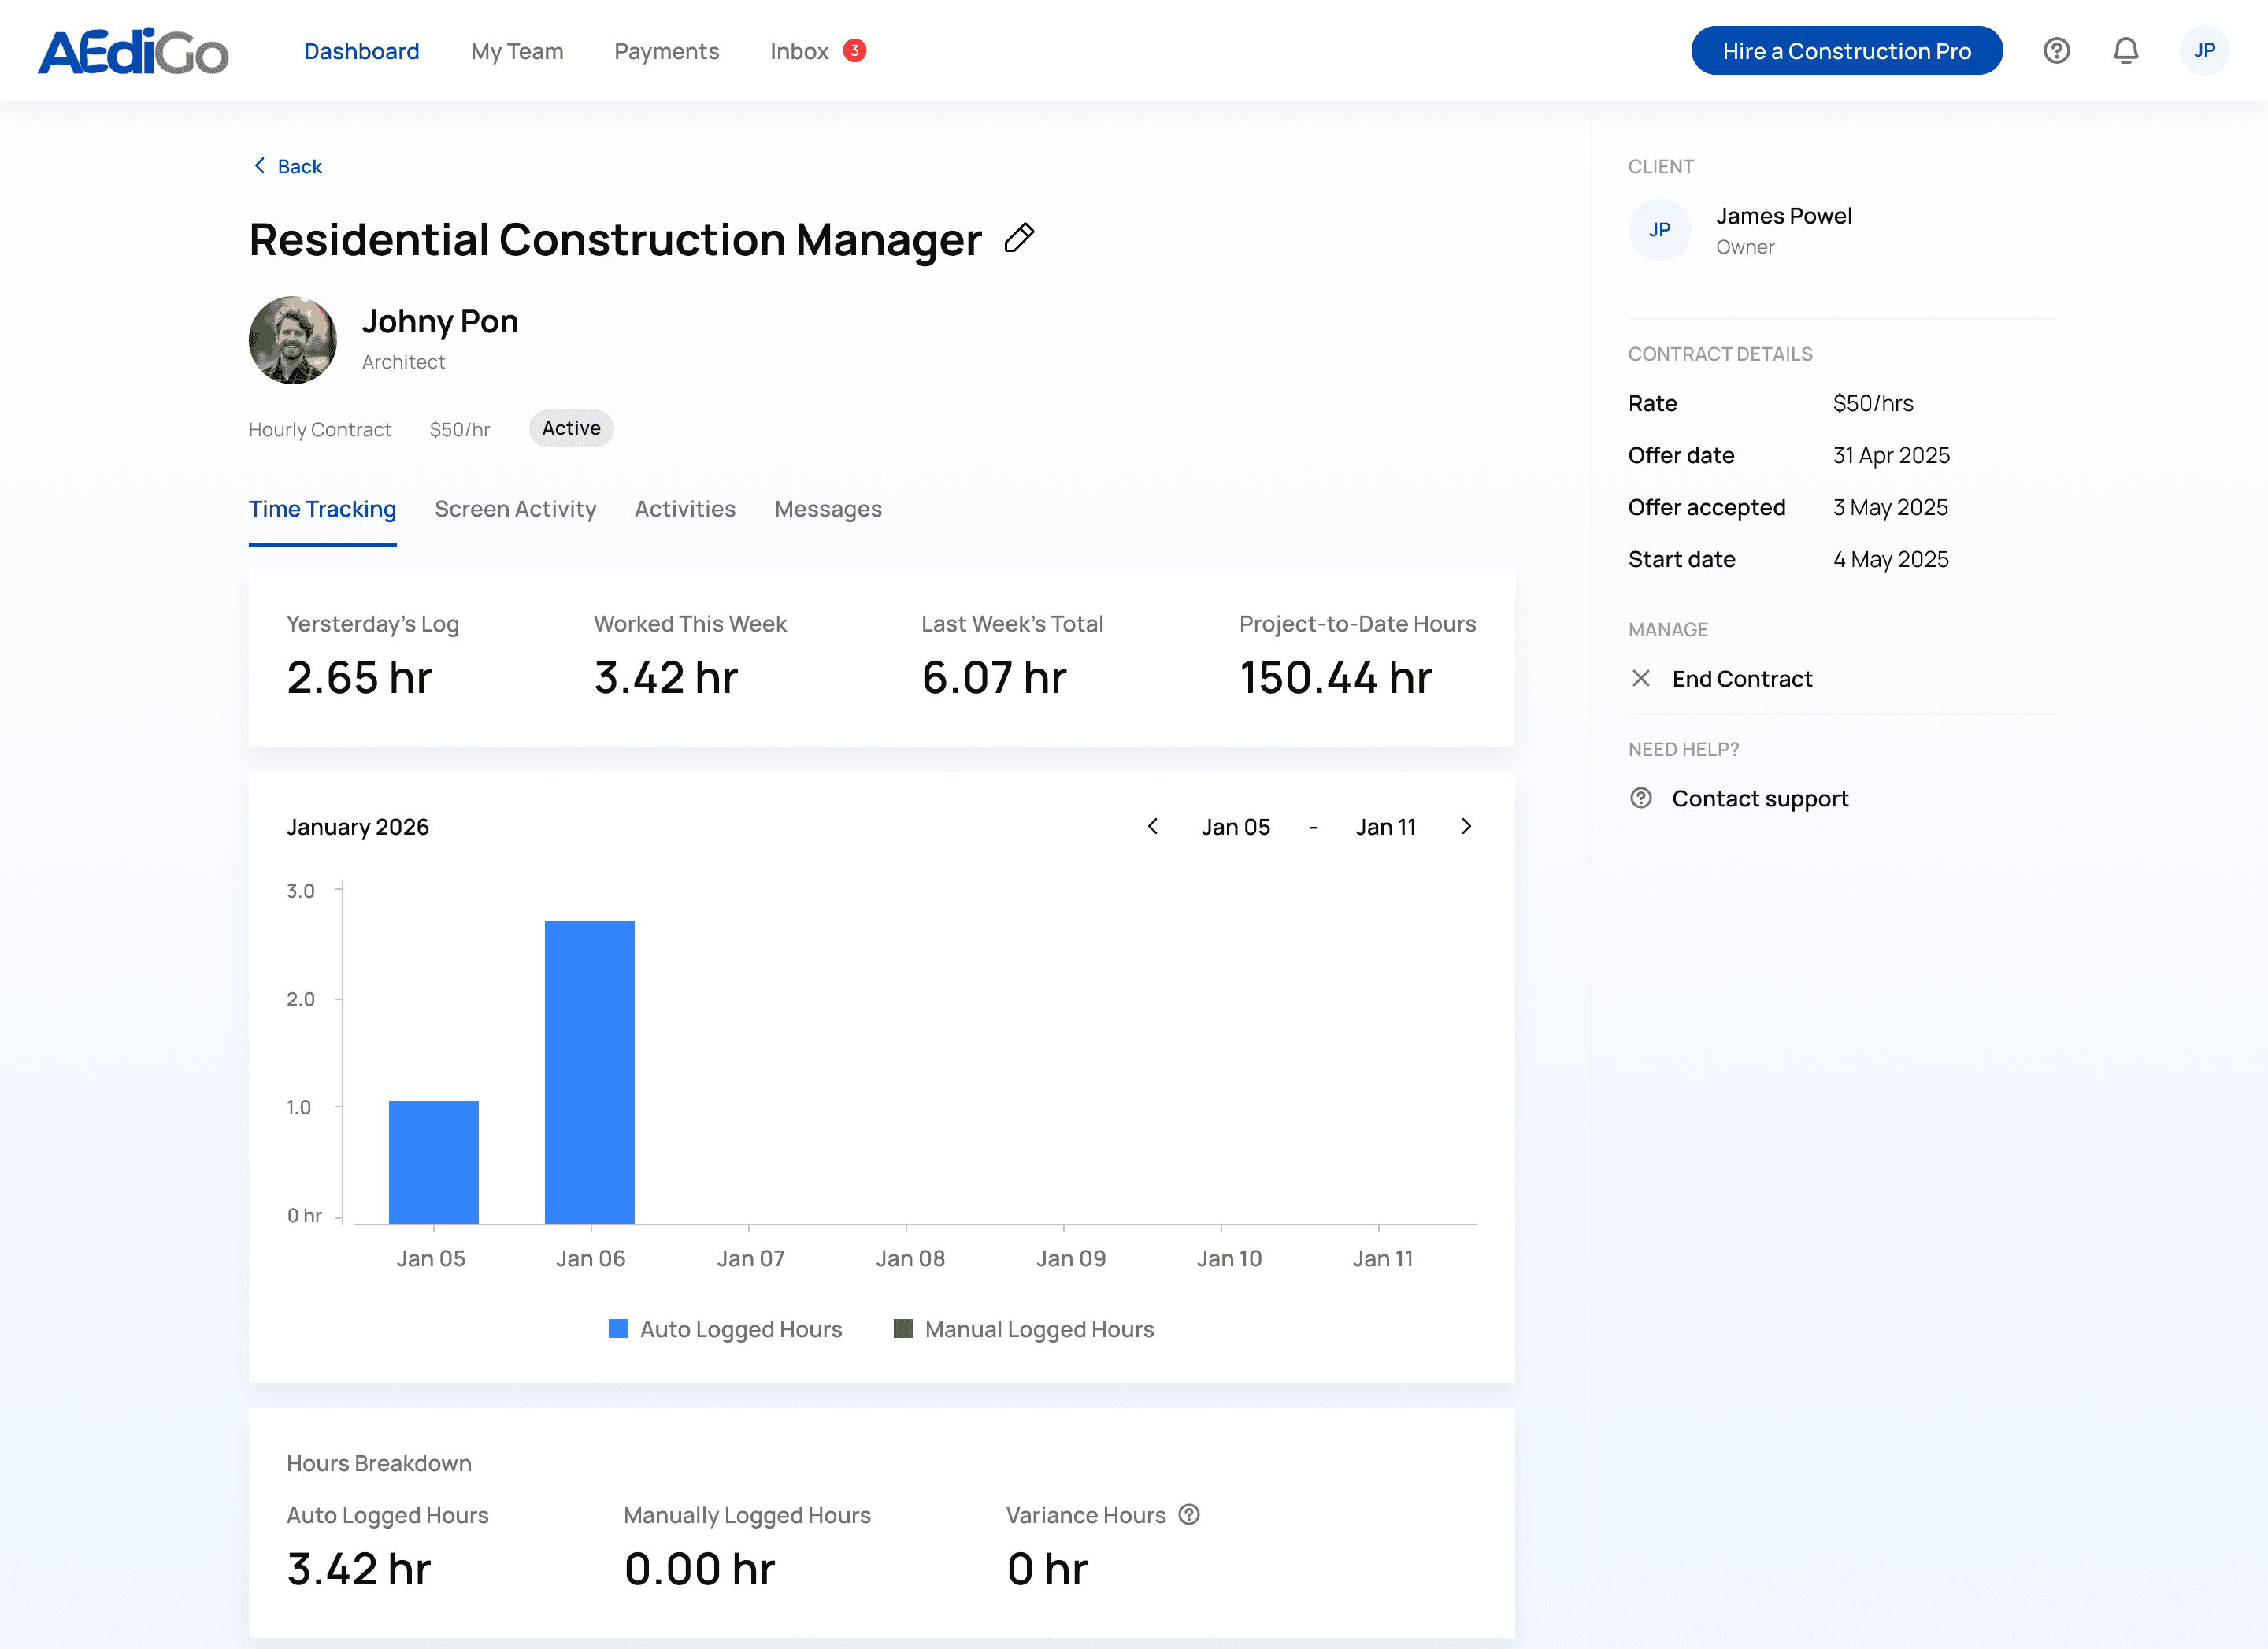The height and width of the screenshot is (1649, 2268).
Task: Click Johny Pon profile photo
Action: point(293,340)
